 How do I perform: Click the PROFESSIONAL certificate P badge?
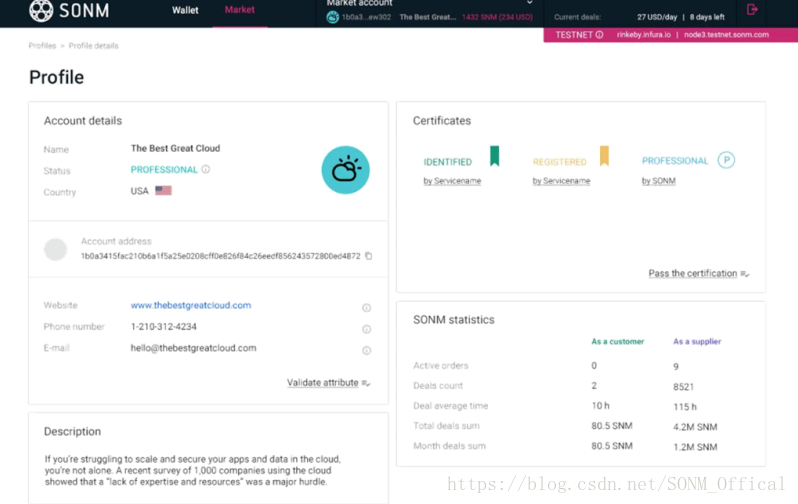click(x=726, y=160)
